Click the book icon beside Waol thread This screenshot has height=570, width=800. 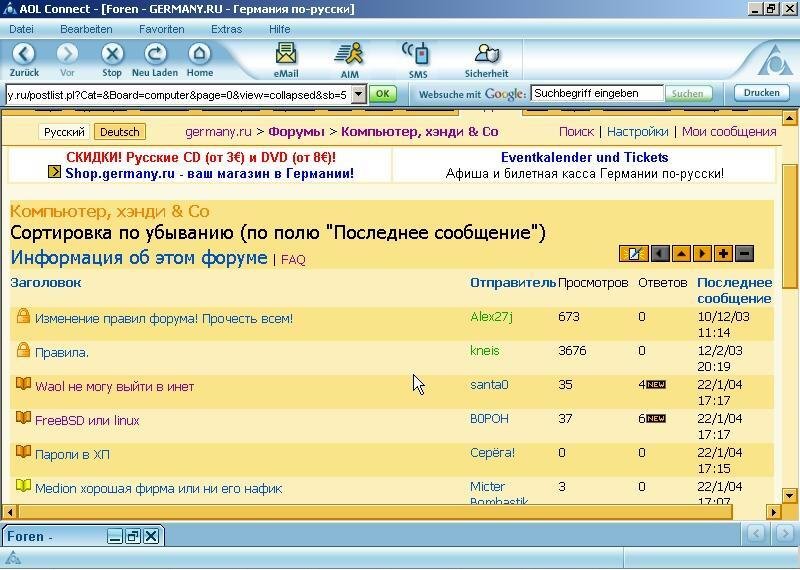click(x=23, y=383)
